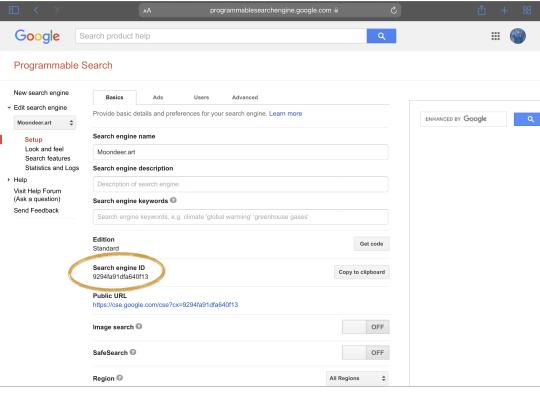The height and width of the screenshot is (405, 540).
Task: Click Copy to clipboard button
Action: click(x=362, y=272)
